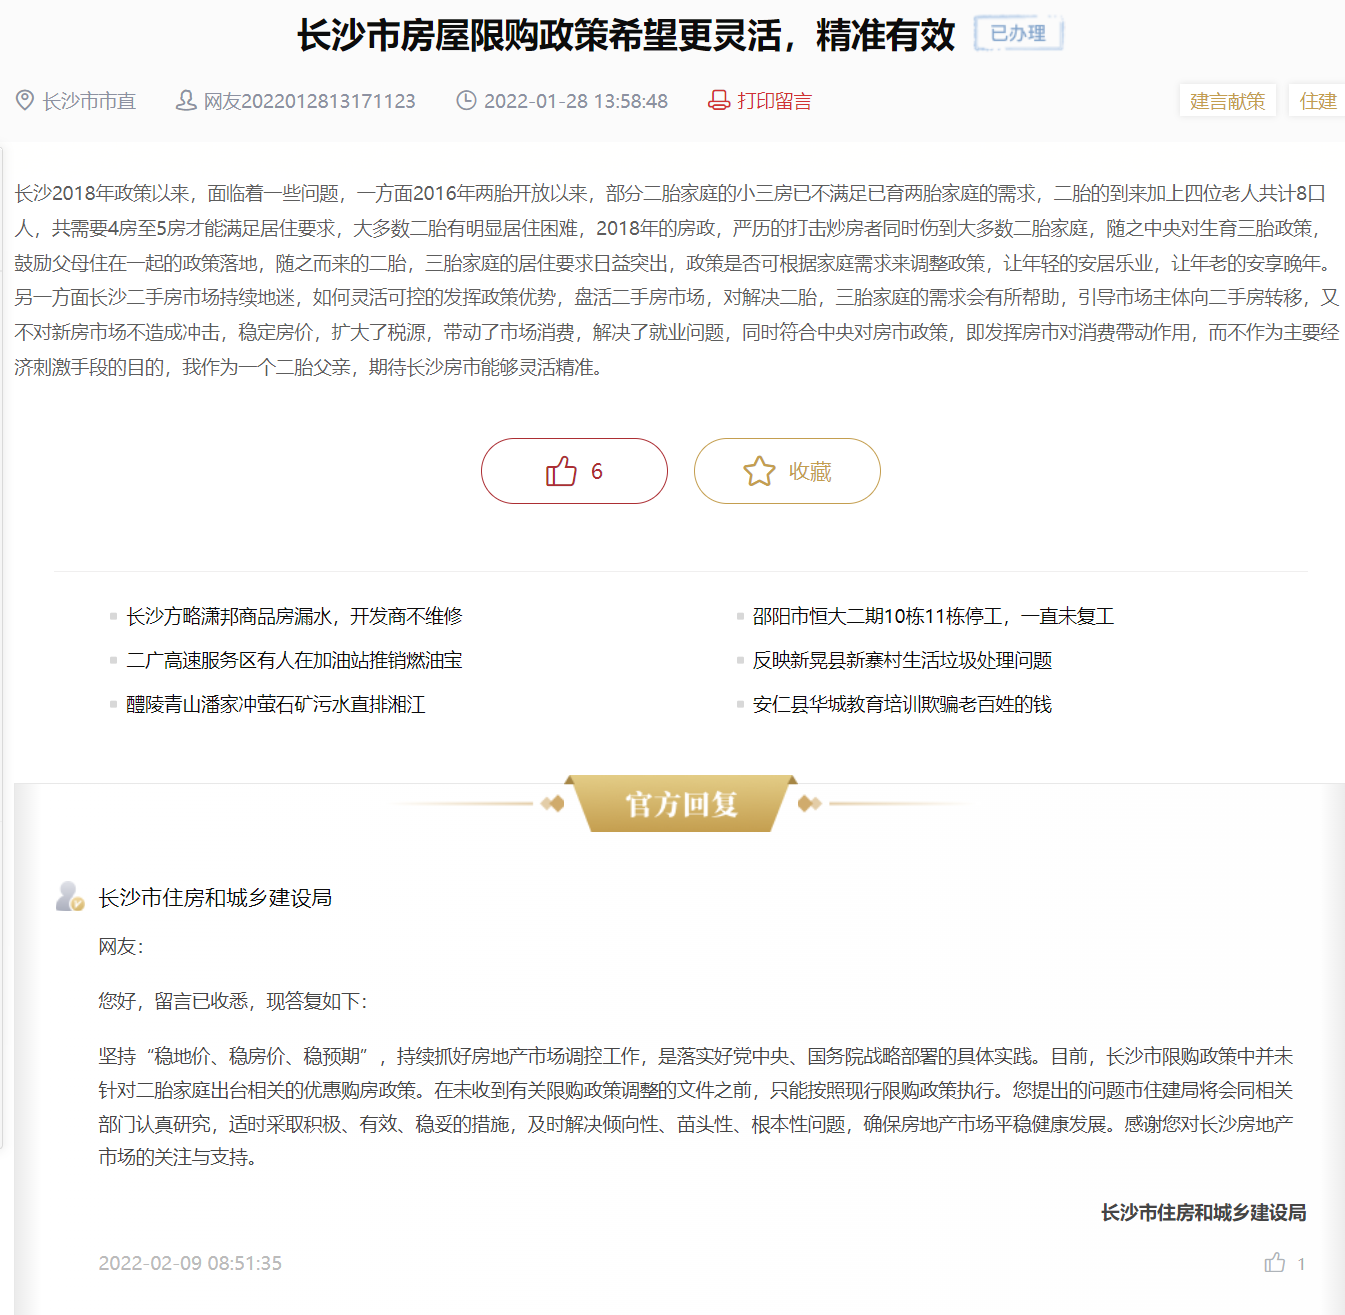Click the 已办理 status badge
Viewport: 1345px width, 1315px height.
1018,34
